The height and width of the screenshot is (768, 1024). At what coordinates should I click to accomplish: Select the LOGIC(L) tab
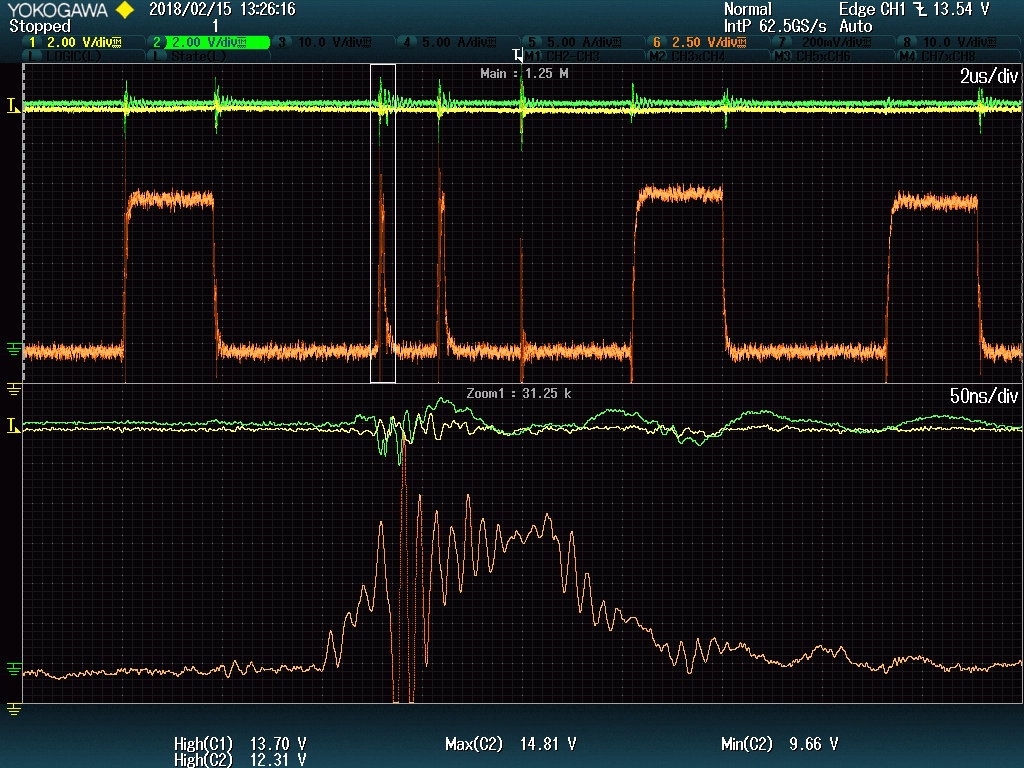tap(83, 56)
